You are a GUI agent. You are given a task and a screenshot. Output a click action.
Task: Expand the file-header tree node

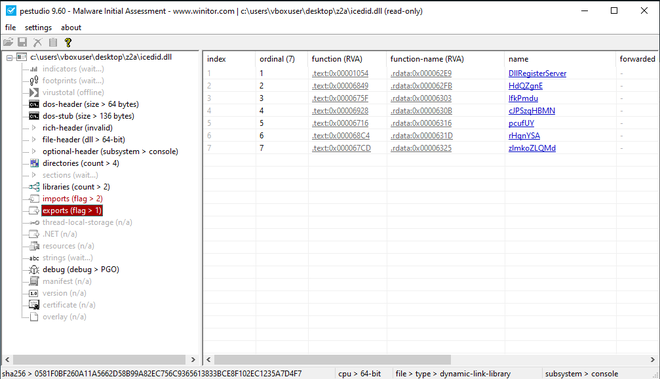pyautogui.click(x=34, y=139)
